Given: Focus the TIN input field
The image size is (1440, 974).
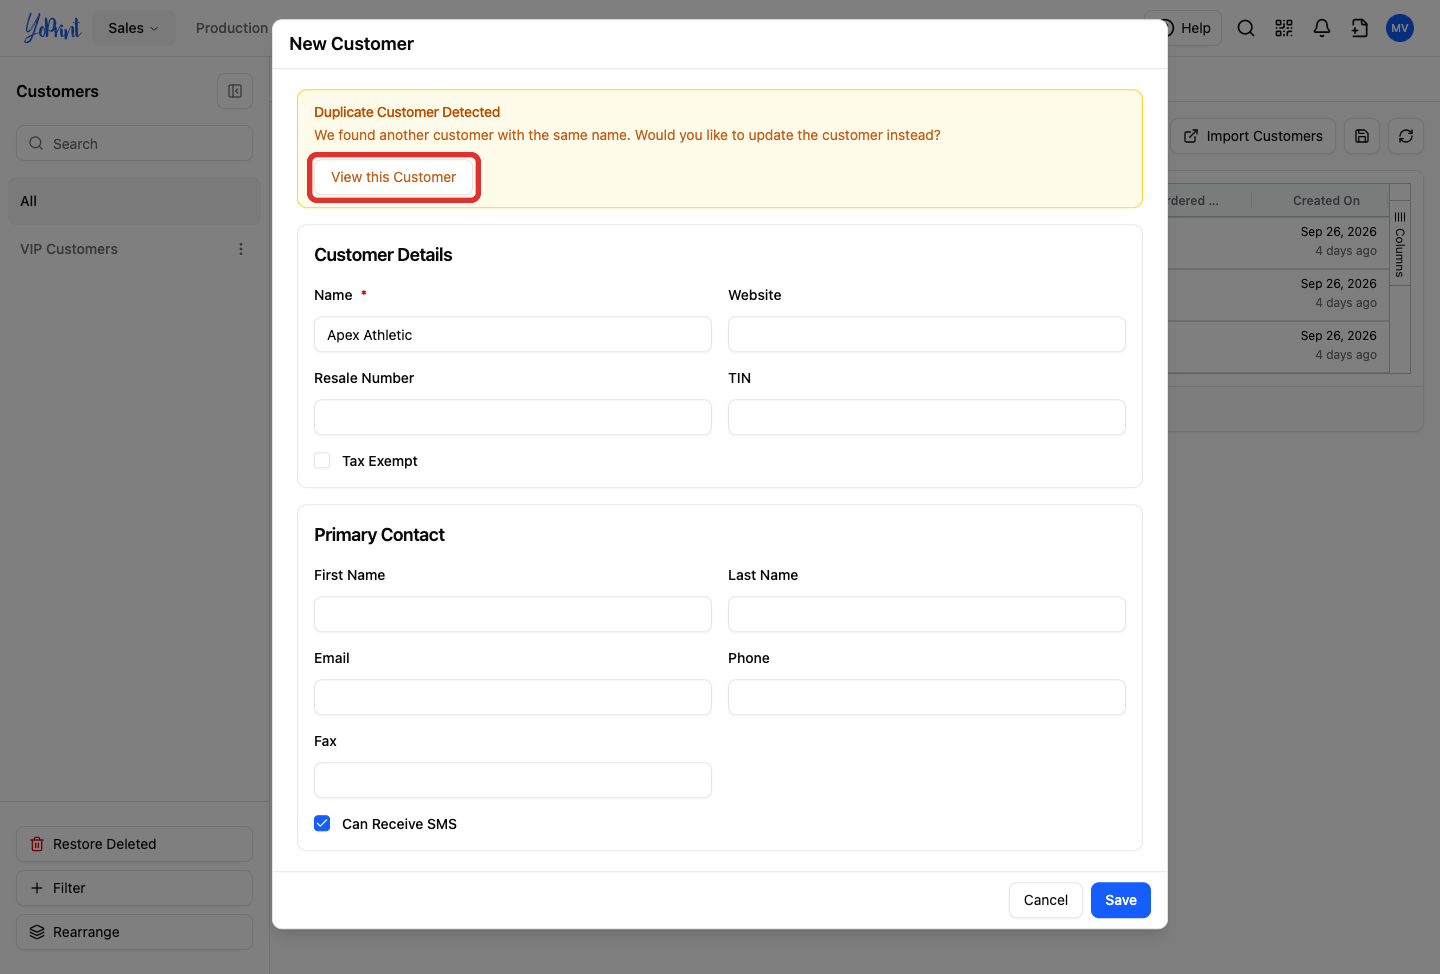Looking at the screenshot, I should pyautogui.click(x=927, y=418).
